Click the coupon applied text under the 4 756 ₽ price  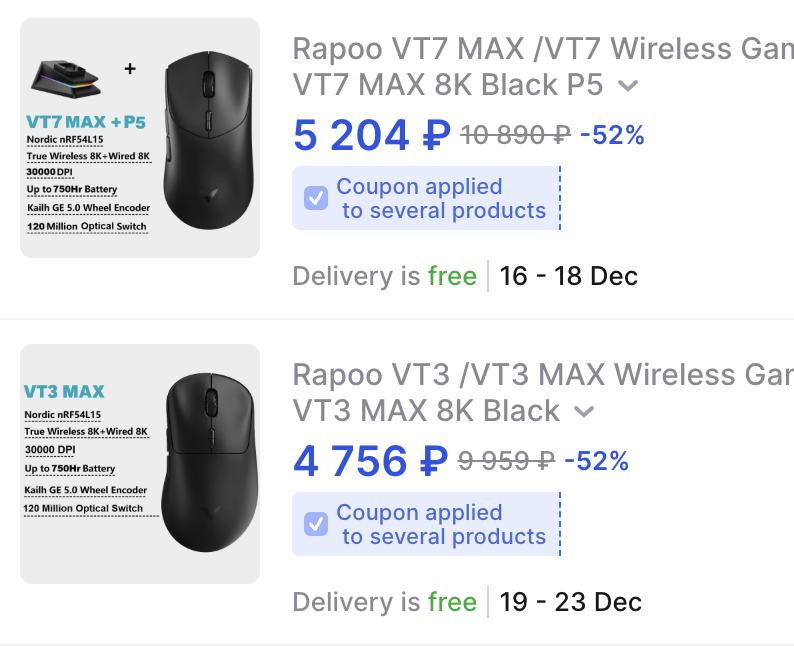point(441,524)
